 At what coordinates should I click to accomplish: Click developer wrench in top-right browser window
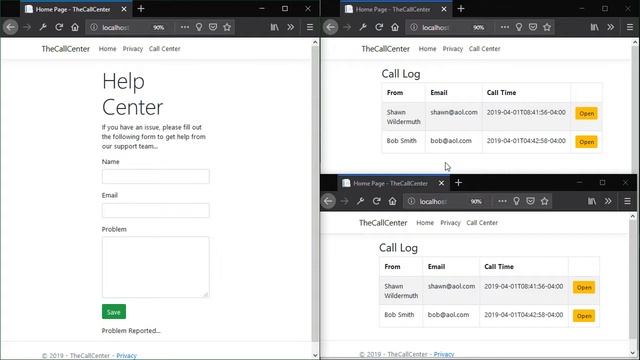pos(363,27)
